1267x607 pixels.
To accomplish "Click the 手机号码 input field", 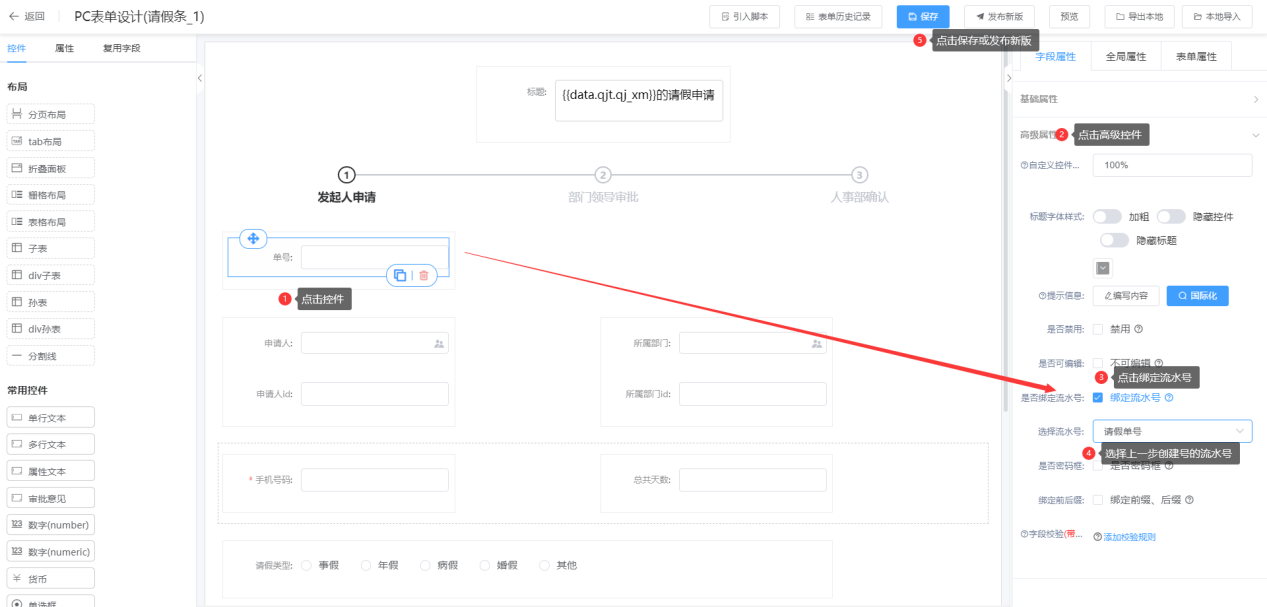I will point(374,480).
